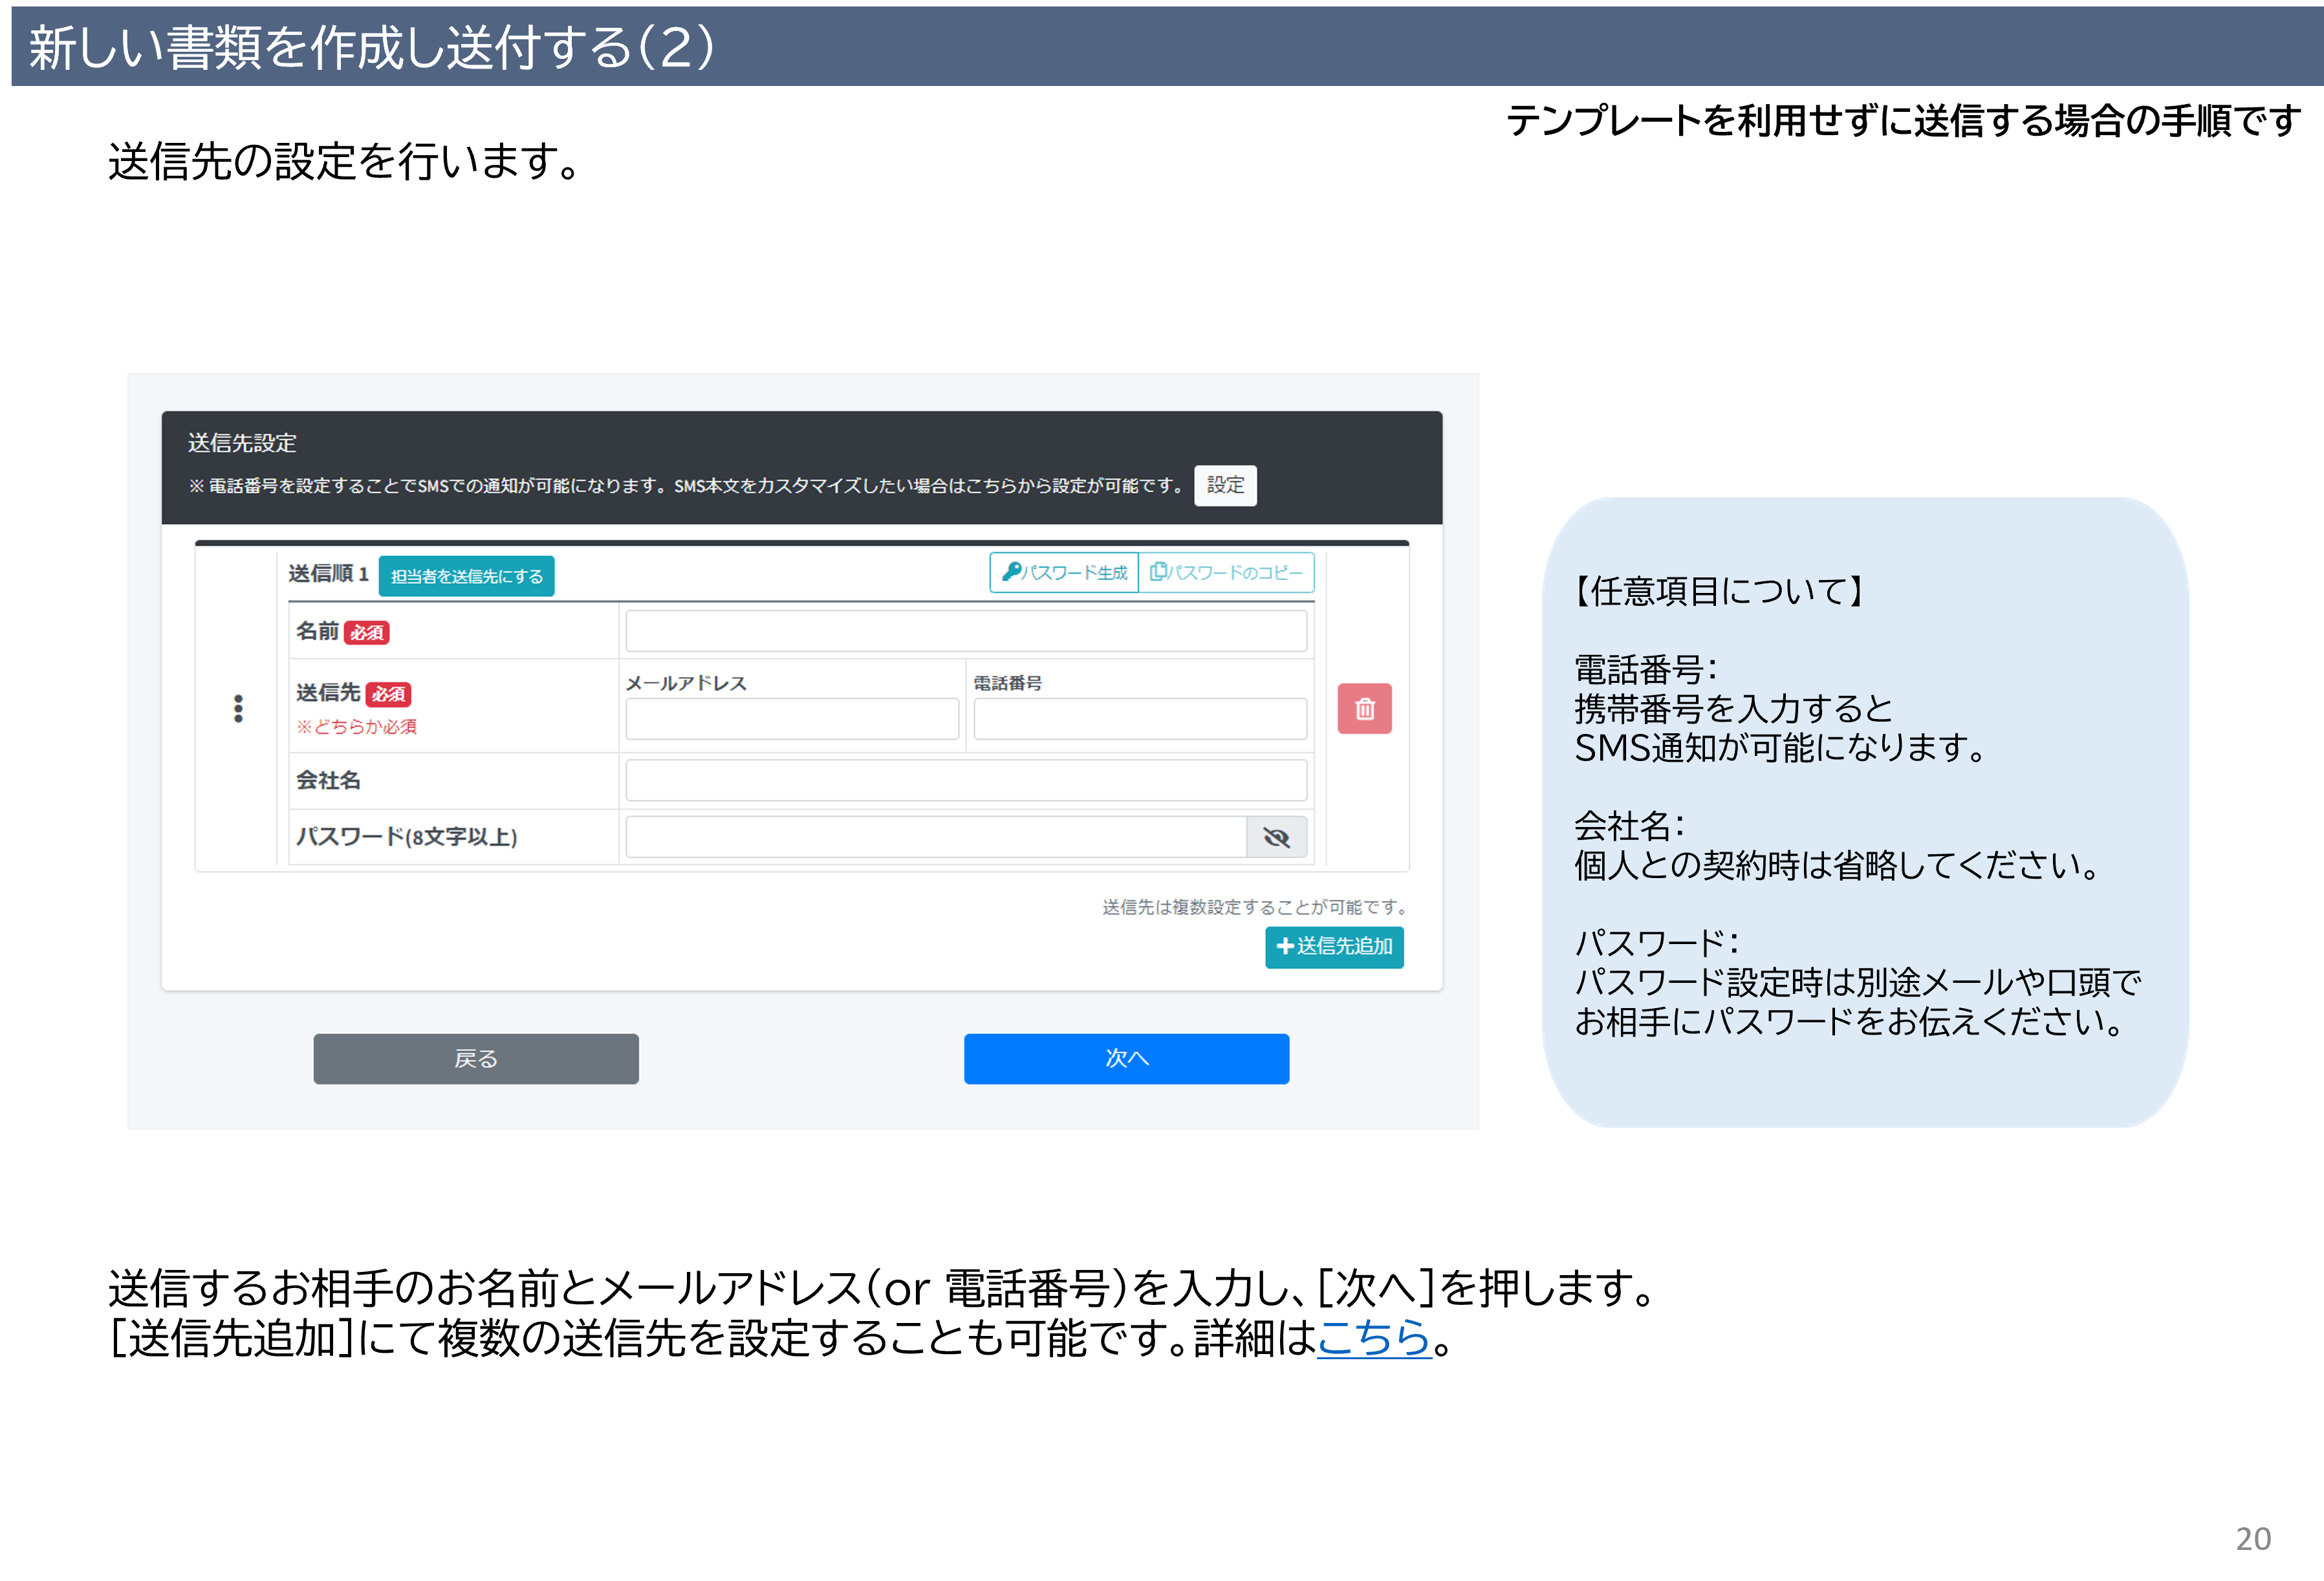This screenshot has height=1581, width=2324.
Task: Click the 必須 badge beside 名前
Action: (367, 633)
